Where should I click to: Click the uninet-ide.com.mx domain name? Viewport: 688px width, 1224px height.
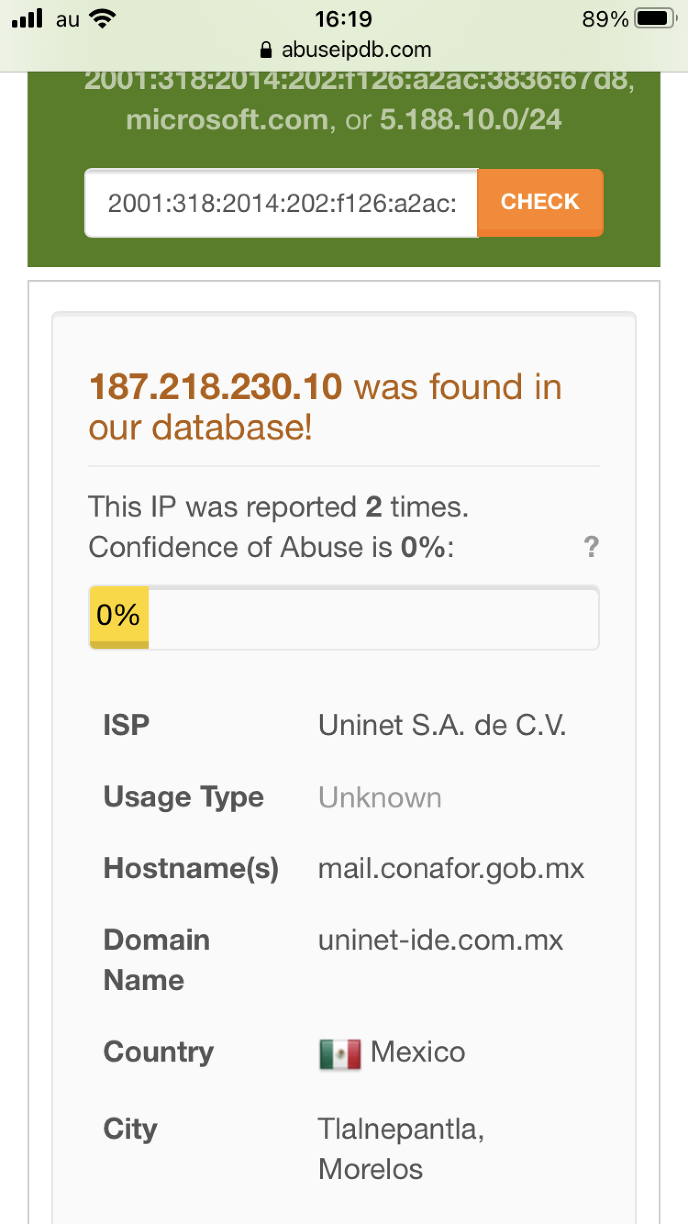coord(441,940)
